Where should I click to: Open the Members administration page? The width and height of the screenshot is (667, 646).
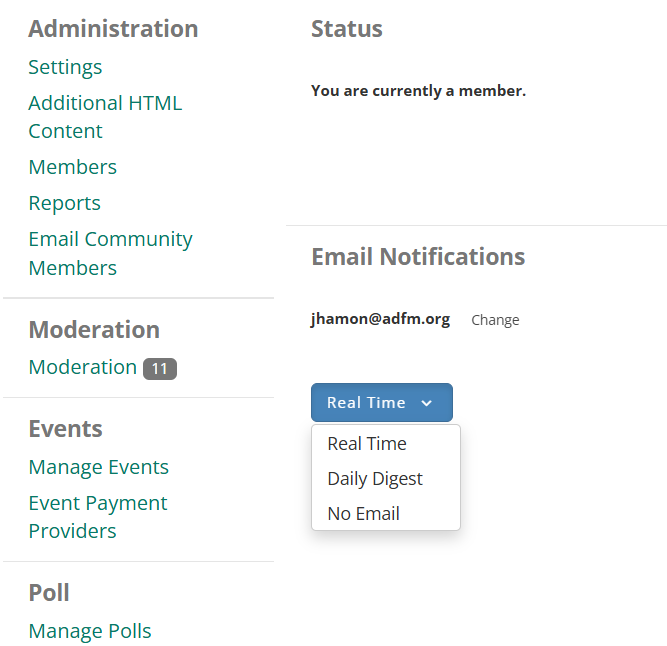tap(73, 167)
